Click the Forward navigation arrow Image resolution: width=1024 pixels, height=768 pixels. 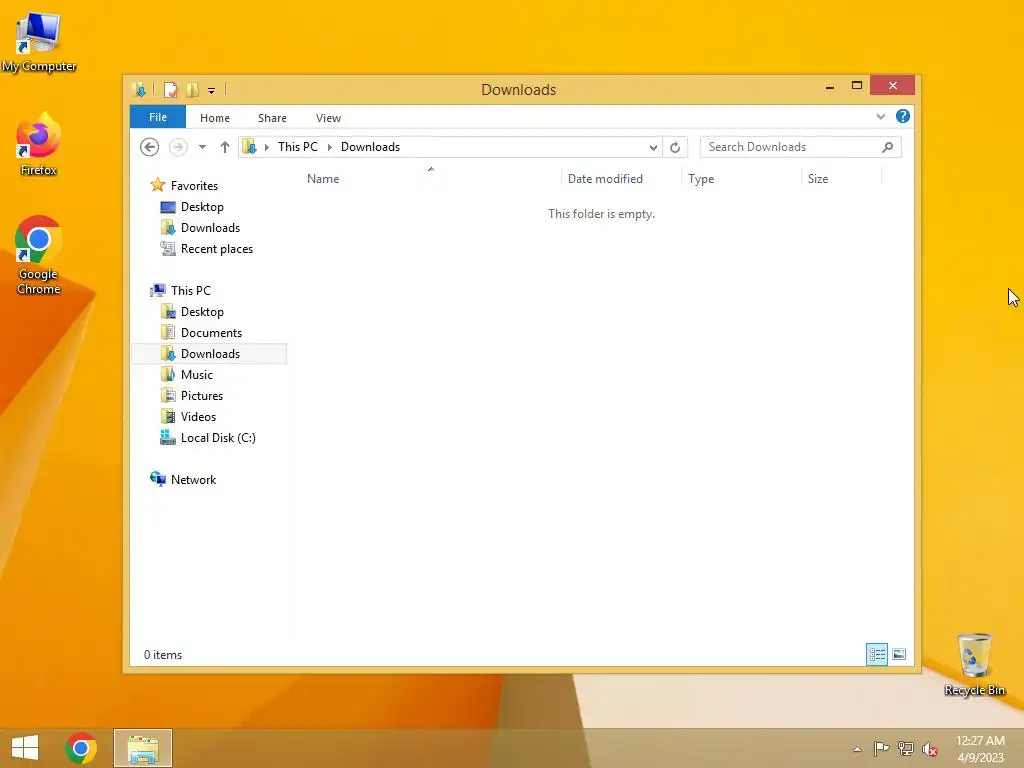pos(178,147)
